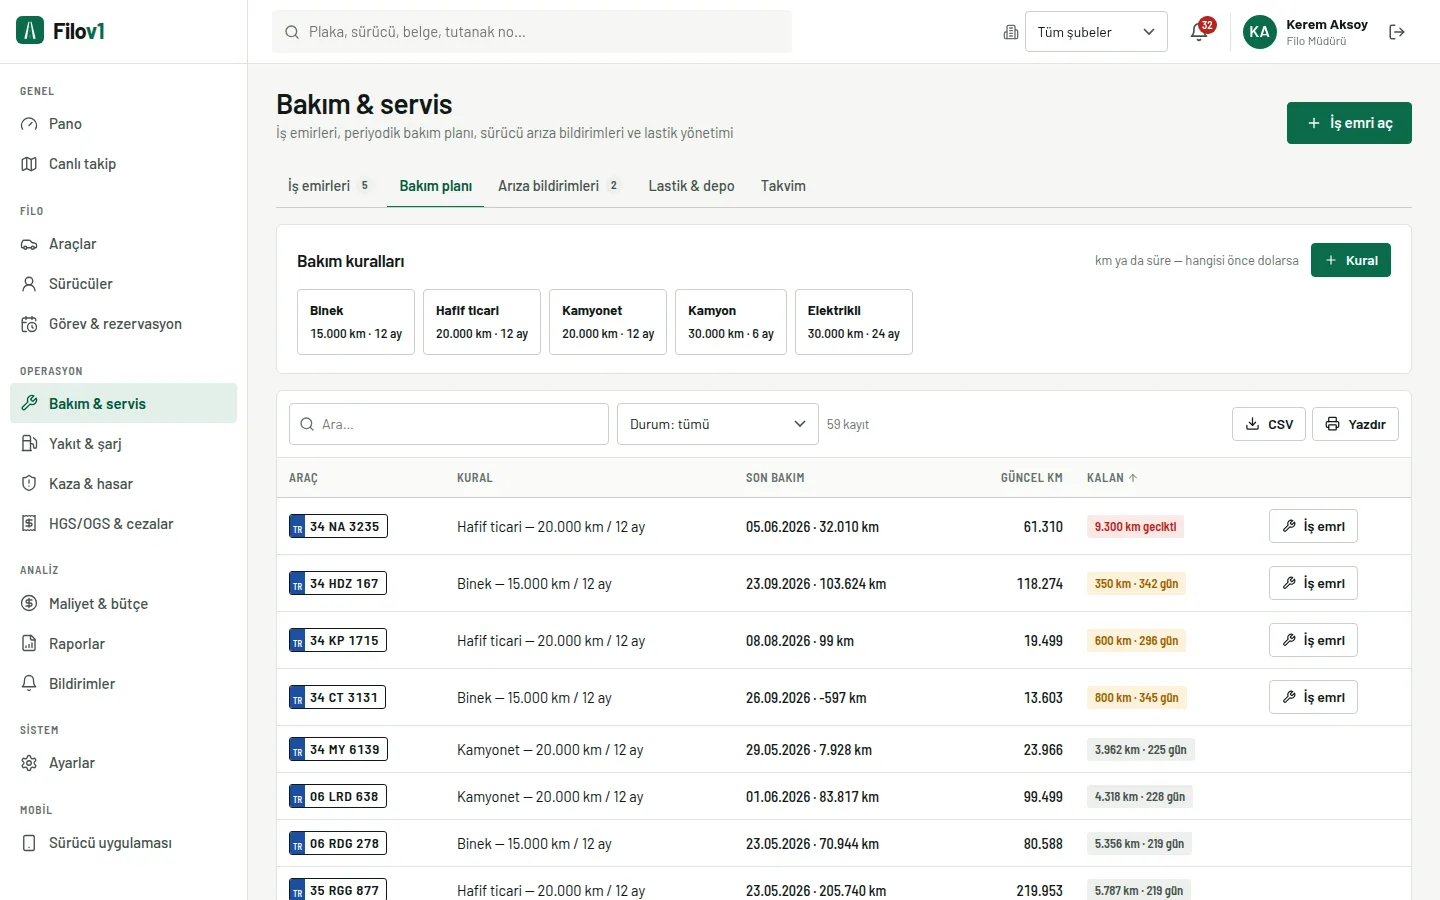The image size is (1440, 900).
Task: Expand the Tüm şubeler branch dropdown
Action: point(1096,32)
